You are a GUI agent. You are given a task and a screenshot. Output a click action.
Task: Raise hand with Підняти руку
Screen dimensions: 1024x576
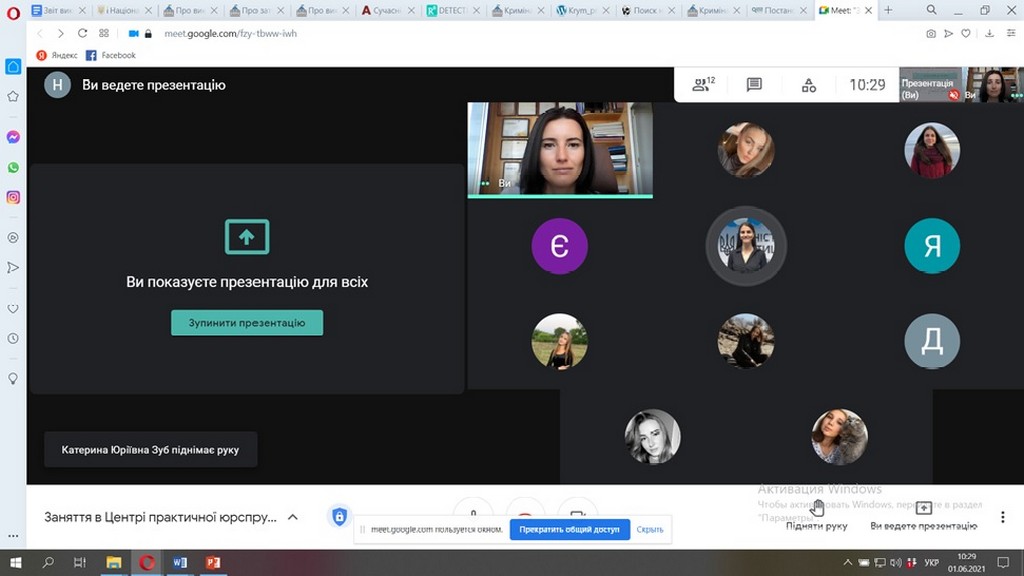click(x=817, y=515)
